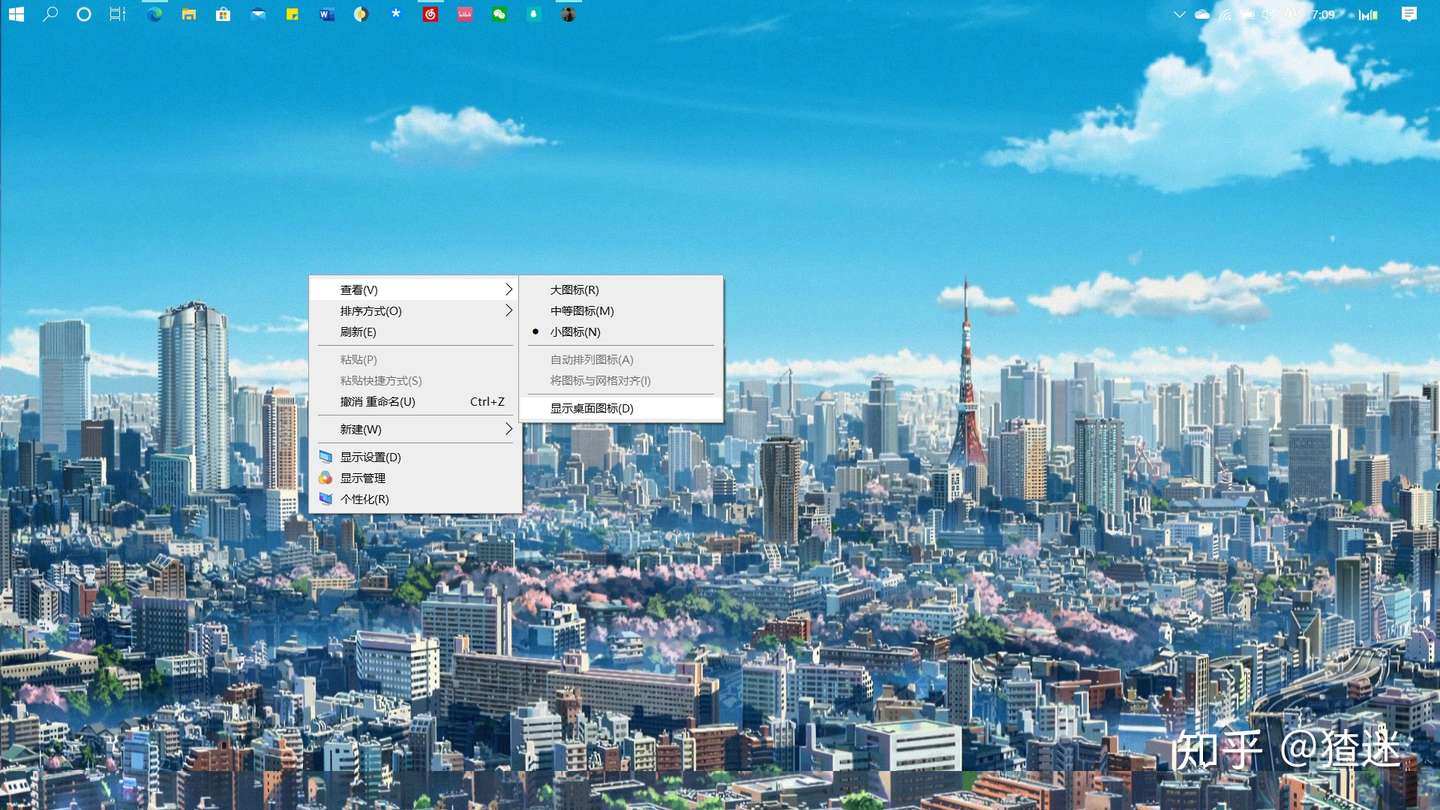Click the round avatar taskbar icon
Image resolution: width=1440 pixels, height=810 pixels.
pyautogui.click(x=568, y=14)
